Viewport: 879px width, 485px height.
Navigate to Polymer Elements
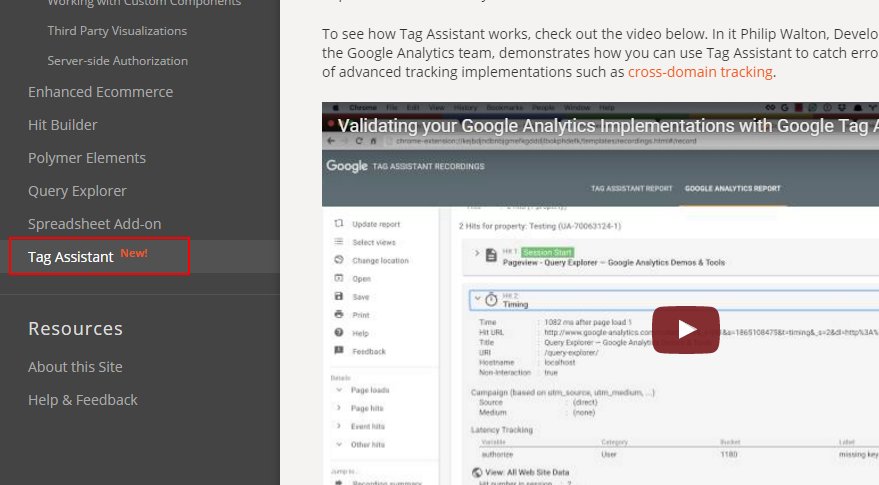87,158
